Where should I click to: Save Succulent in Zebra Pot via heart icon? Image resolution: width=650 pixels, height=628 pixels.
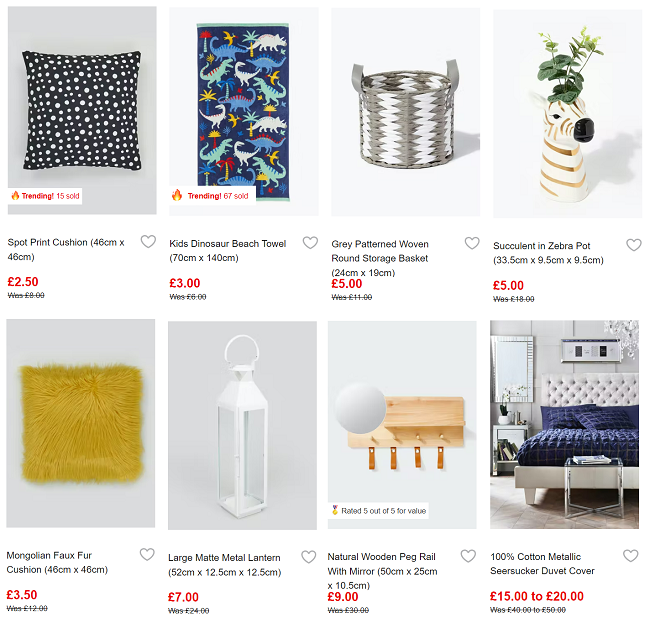point(634,245)
